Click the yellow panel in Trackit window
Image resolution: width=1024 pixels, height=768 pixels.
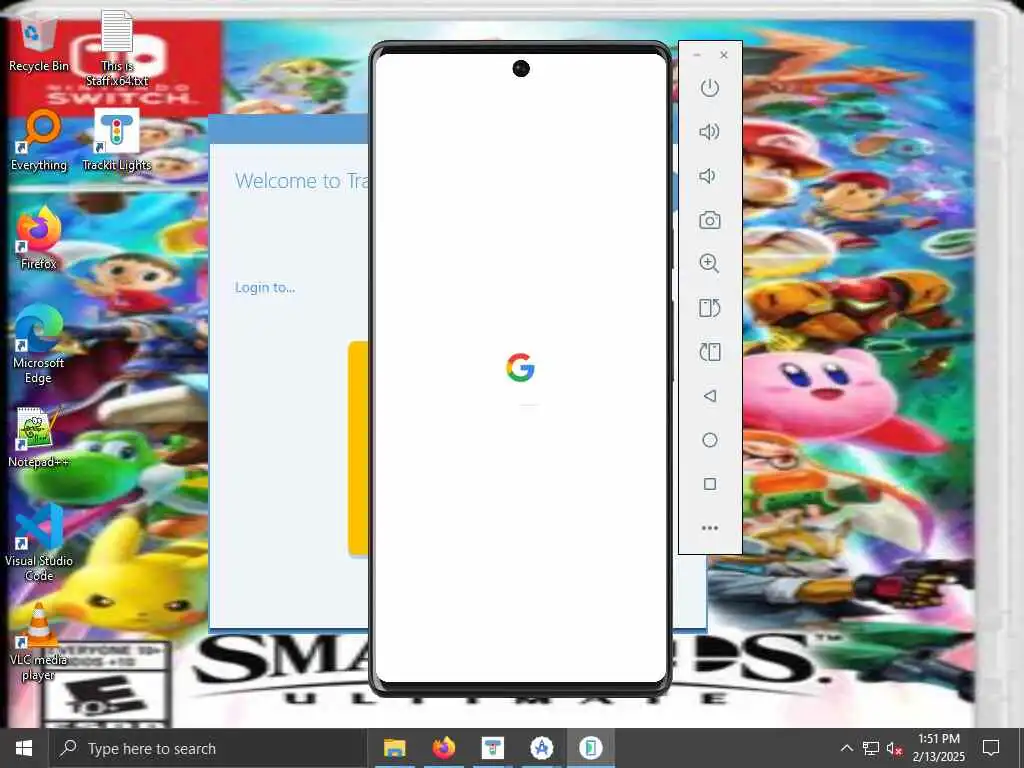(x=359, y=449)
